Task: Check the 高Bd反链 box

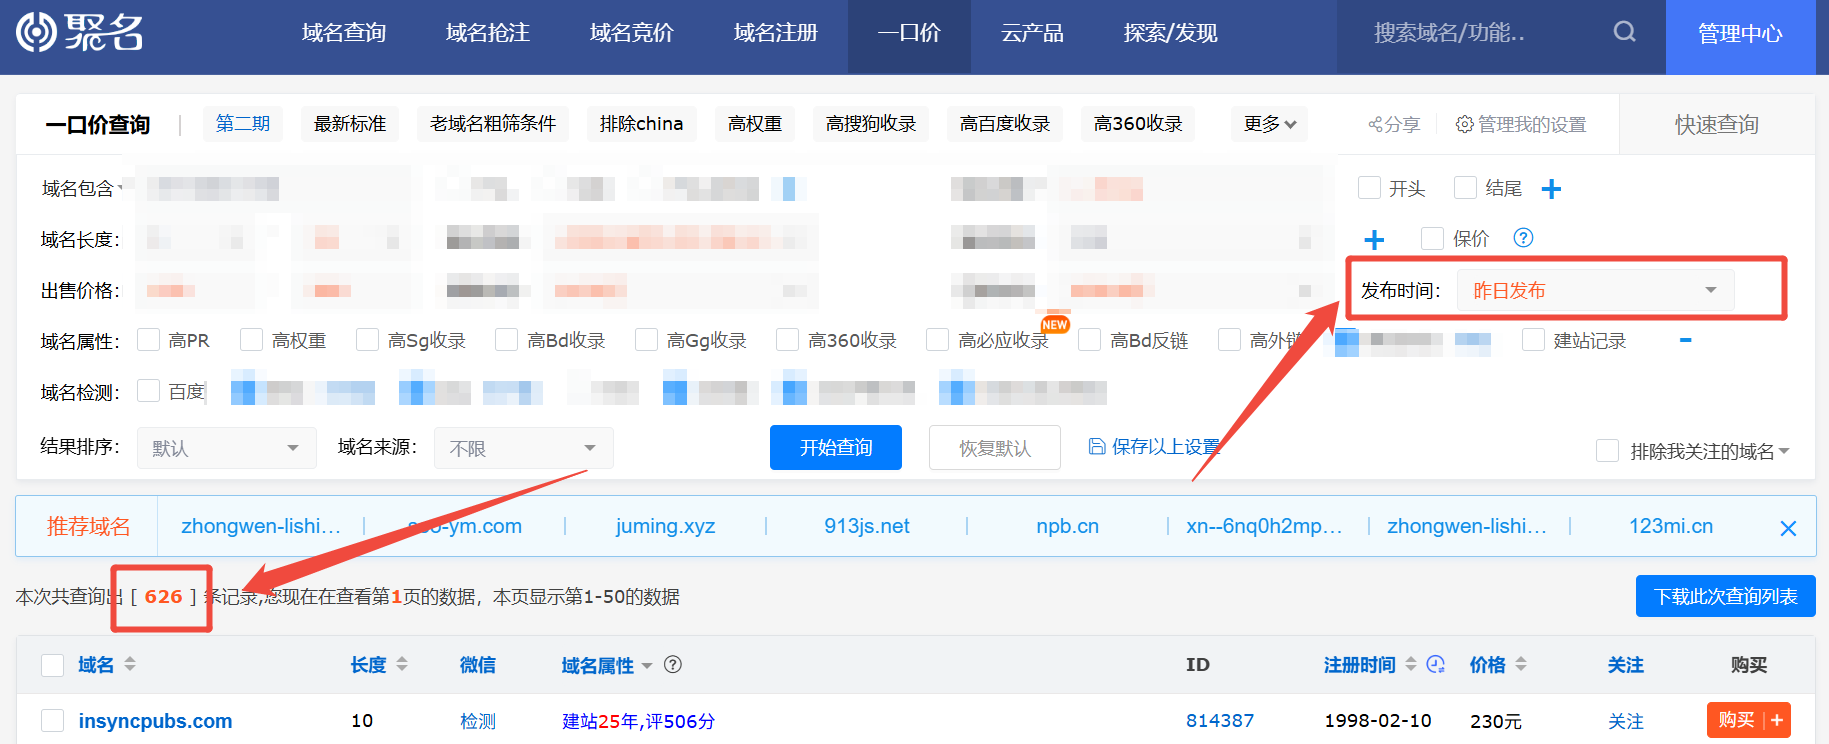Action: click(1090, 340)
